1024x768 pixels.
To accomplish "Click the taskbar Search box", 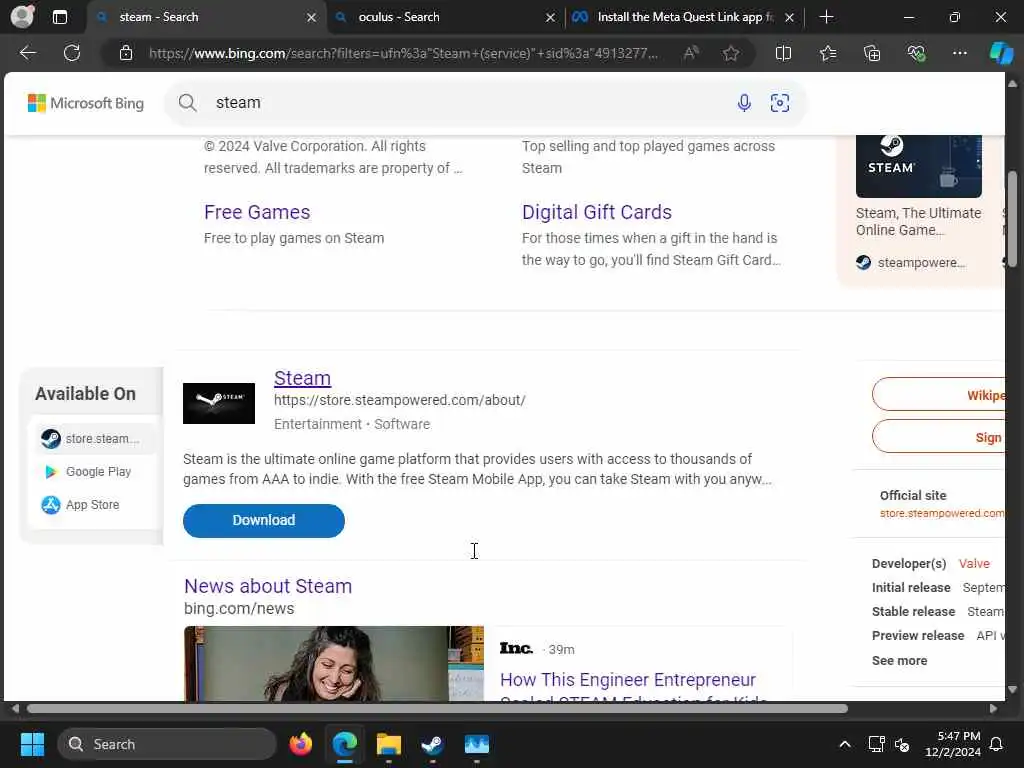I will (x=167, y=744).
